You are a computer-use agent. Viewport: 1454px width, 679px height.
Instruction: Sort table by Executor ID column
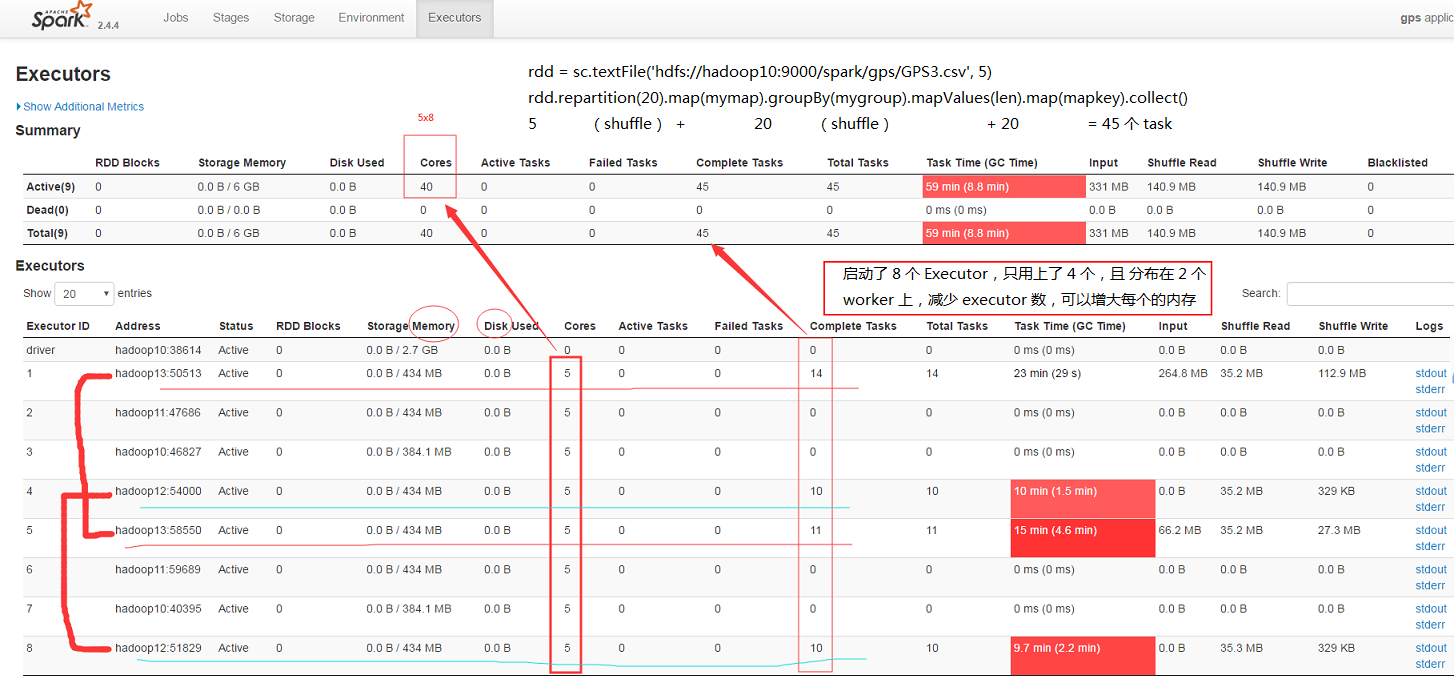(58, 326)
